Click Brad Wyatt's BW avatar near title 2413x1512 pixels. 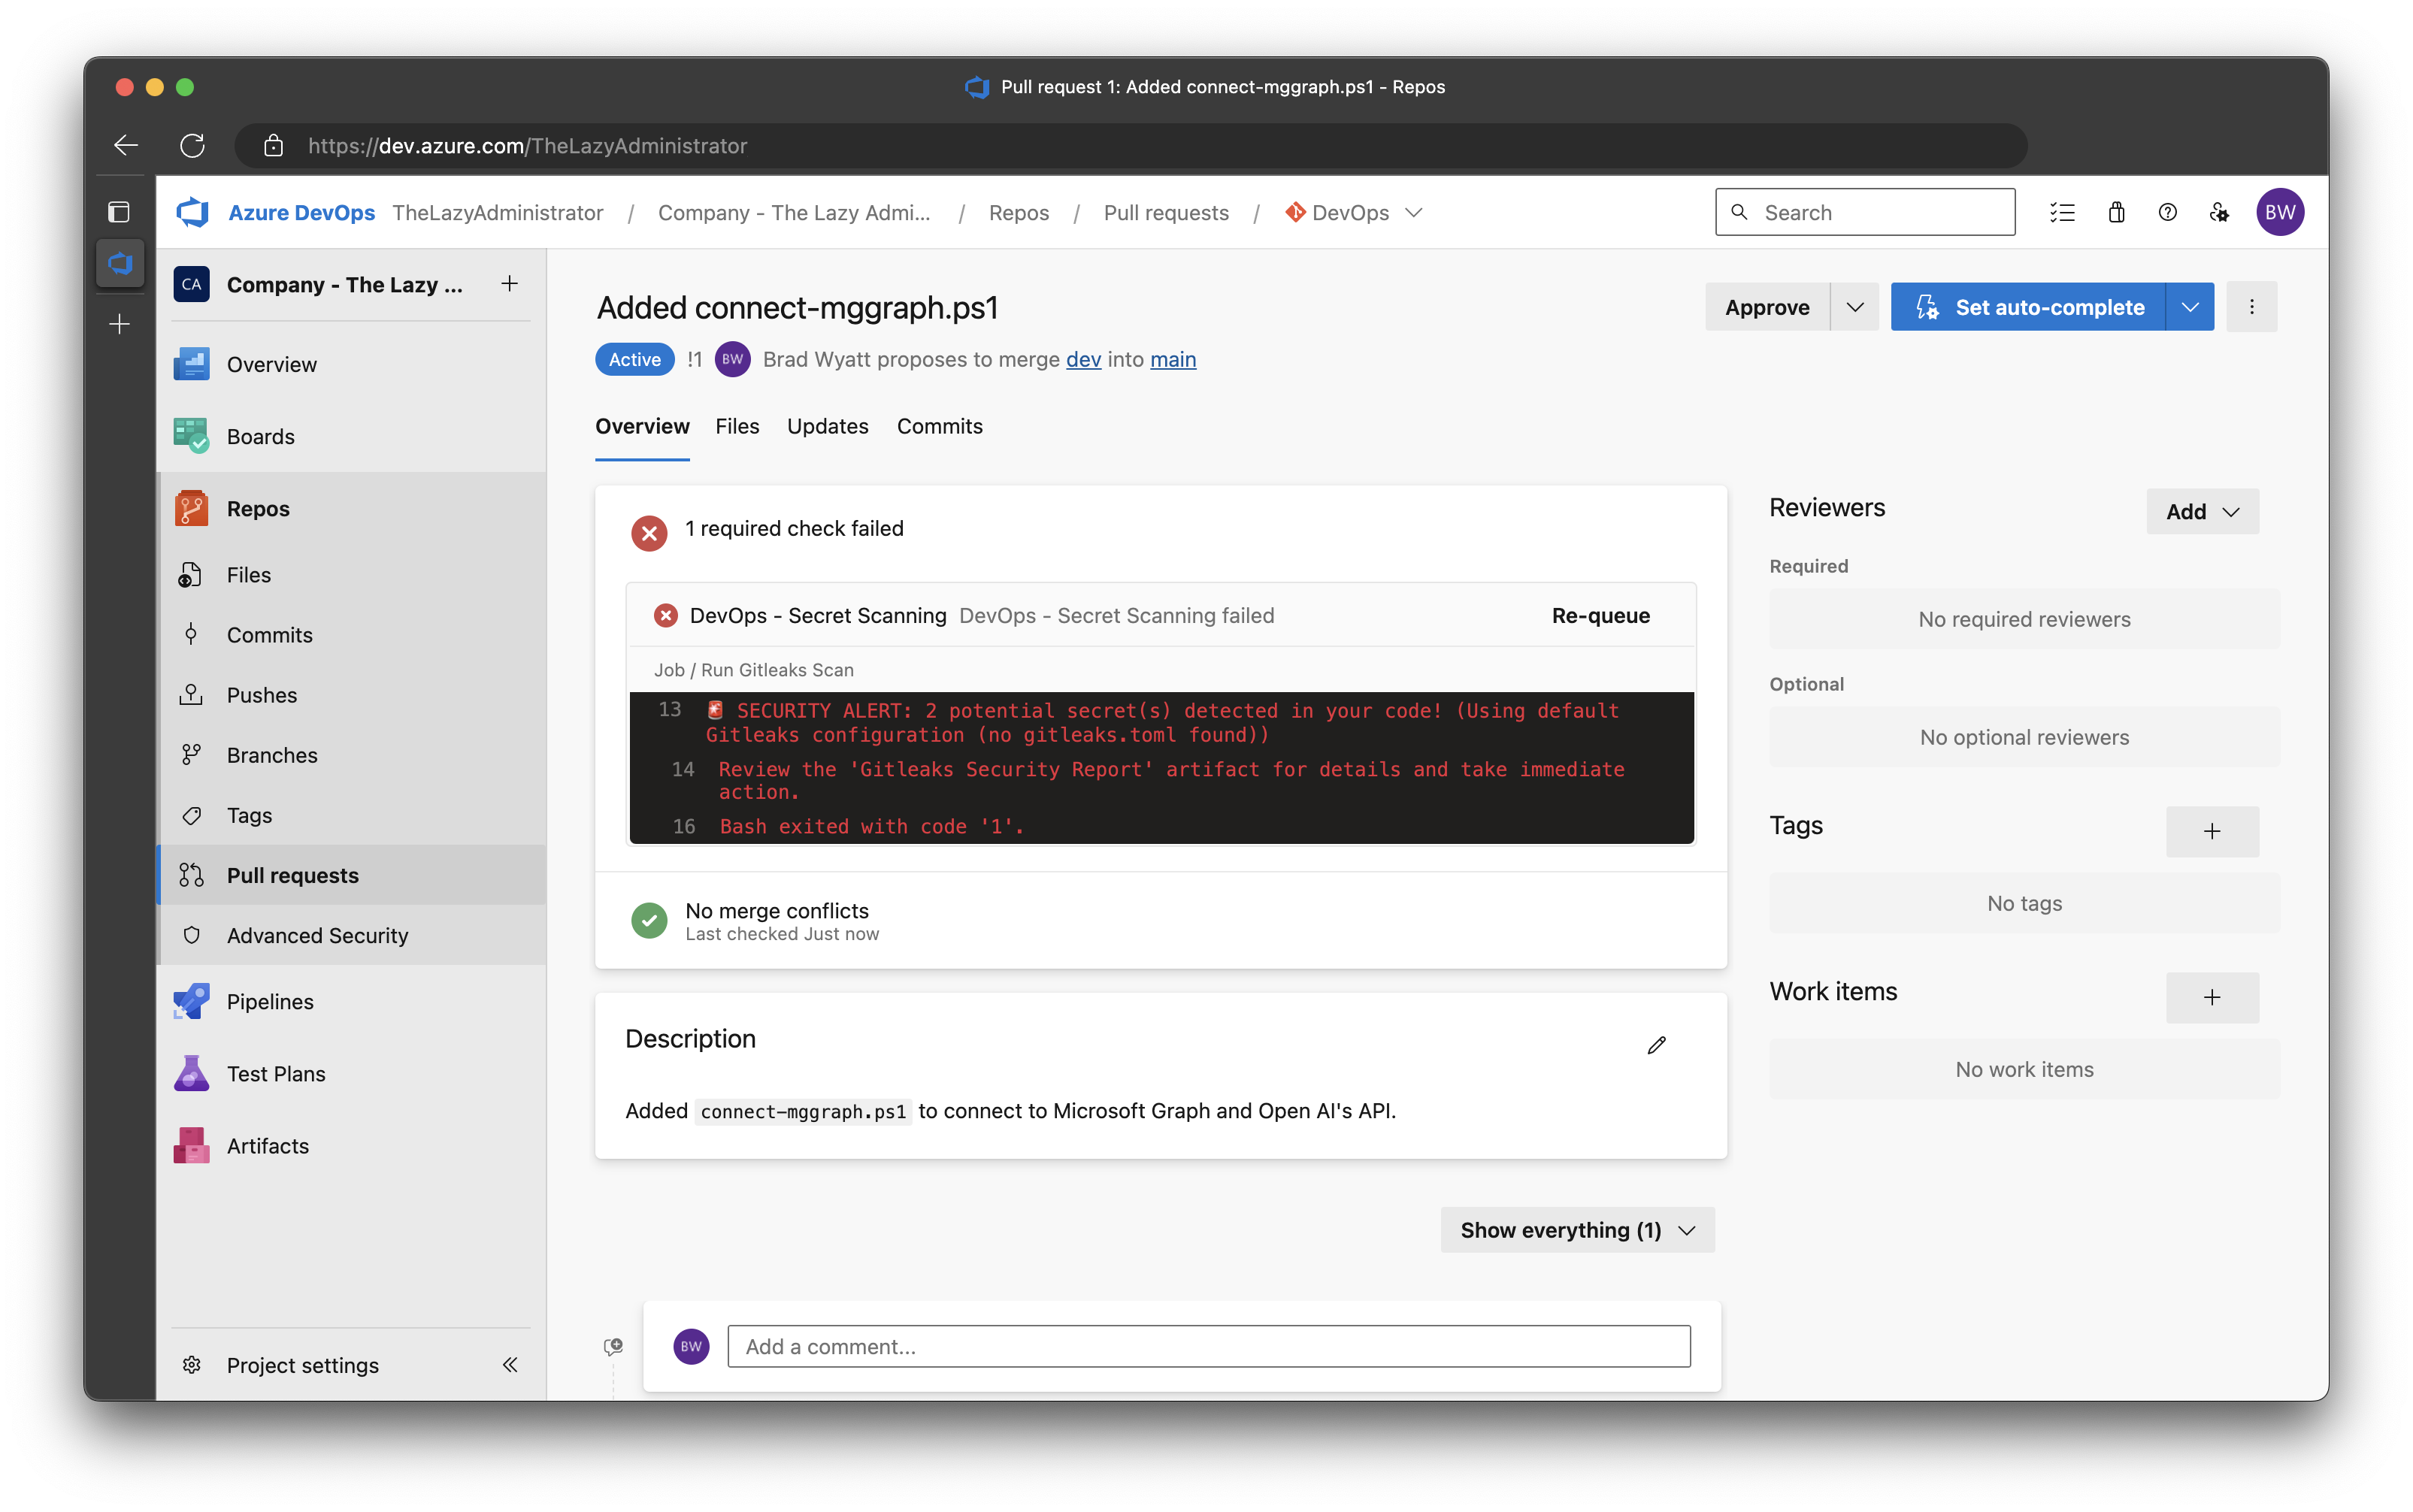point(732,359)
